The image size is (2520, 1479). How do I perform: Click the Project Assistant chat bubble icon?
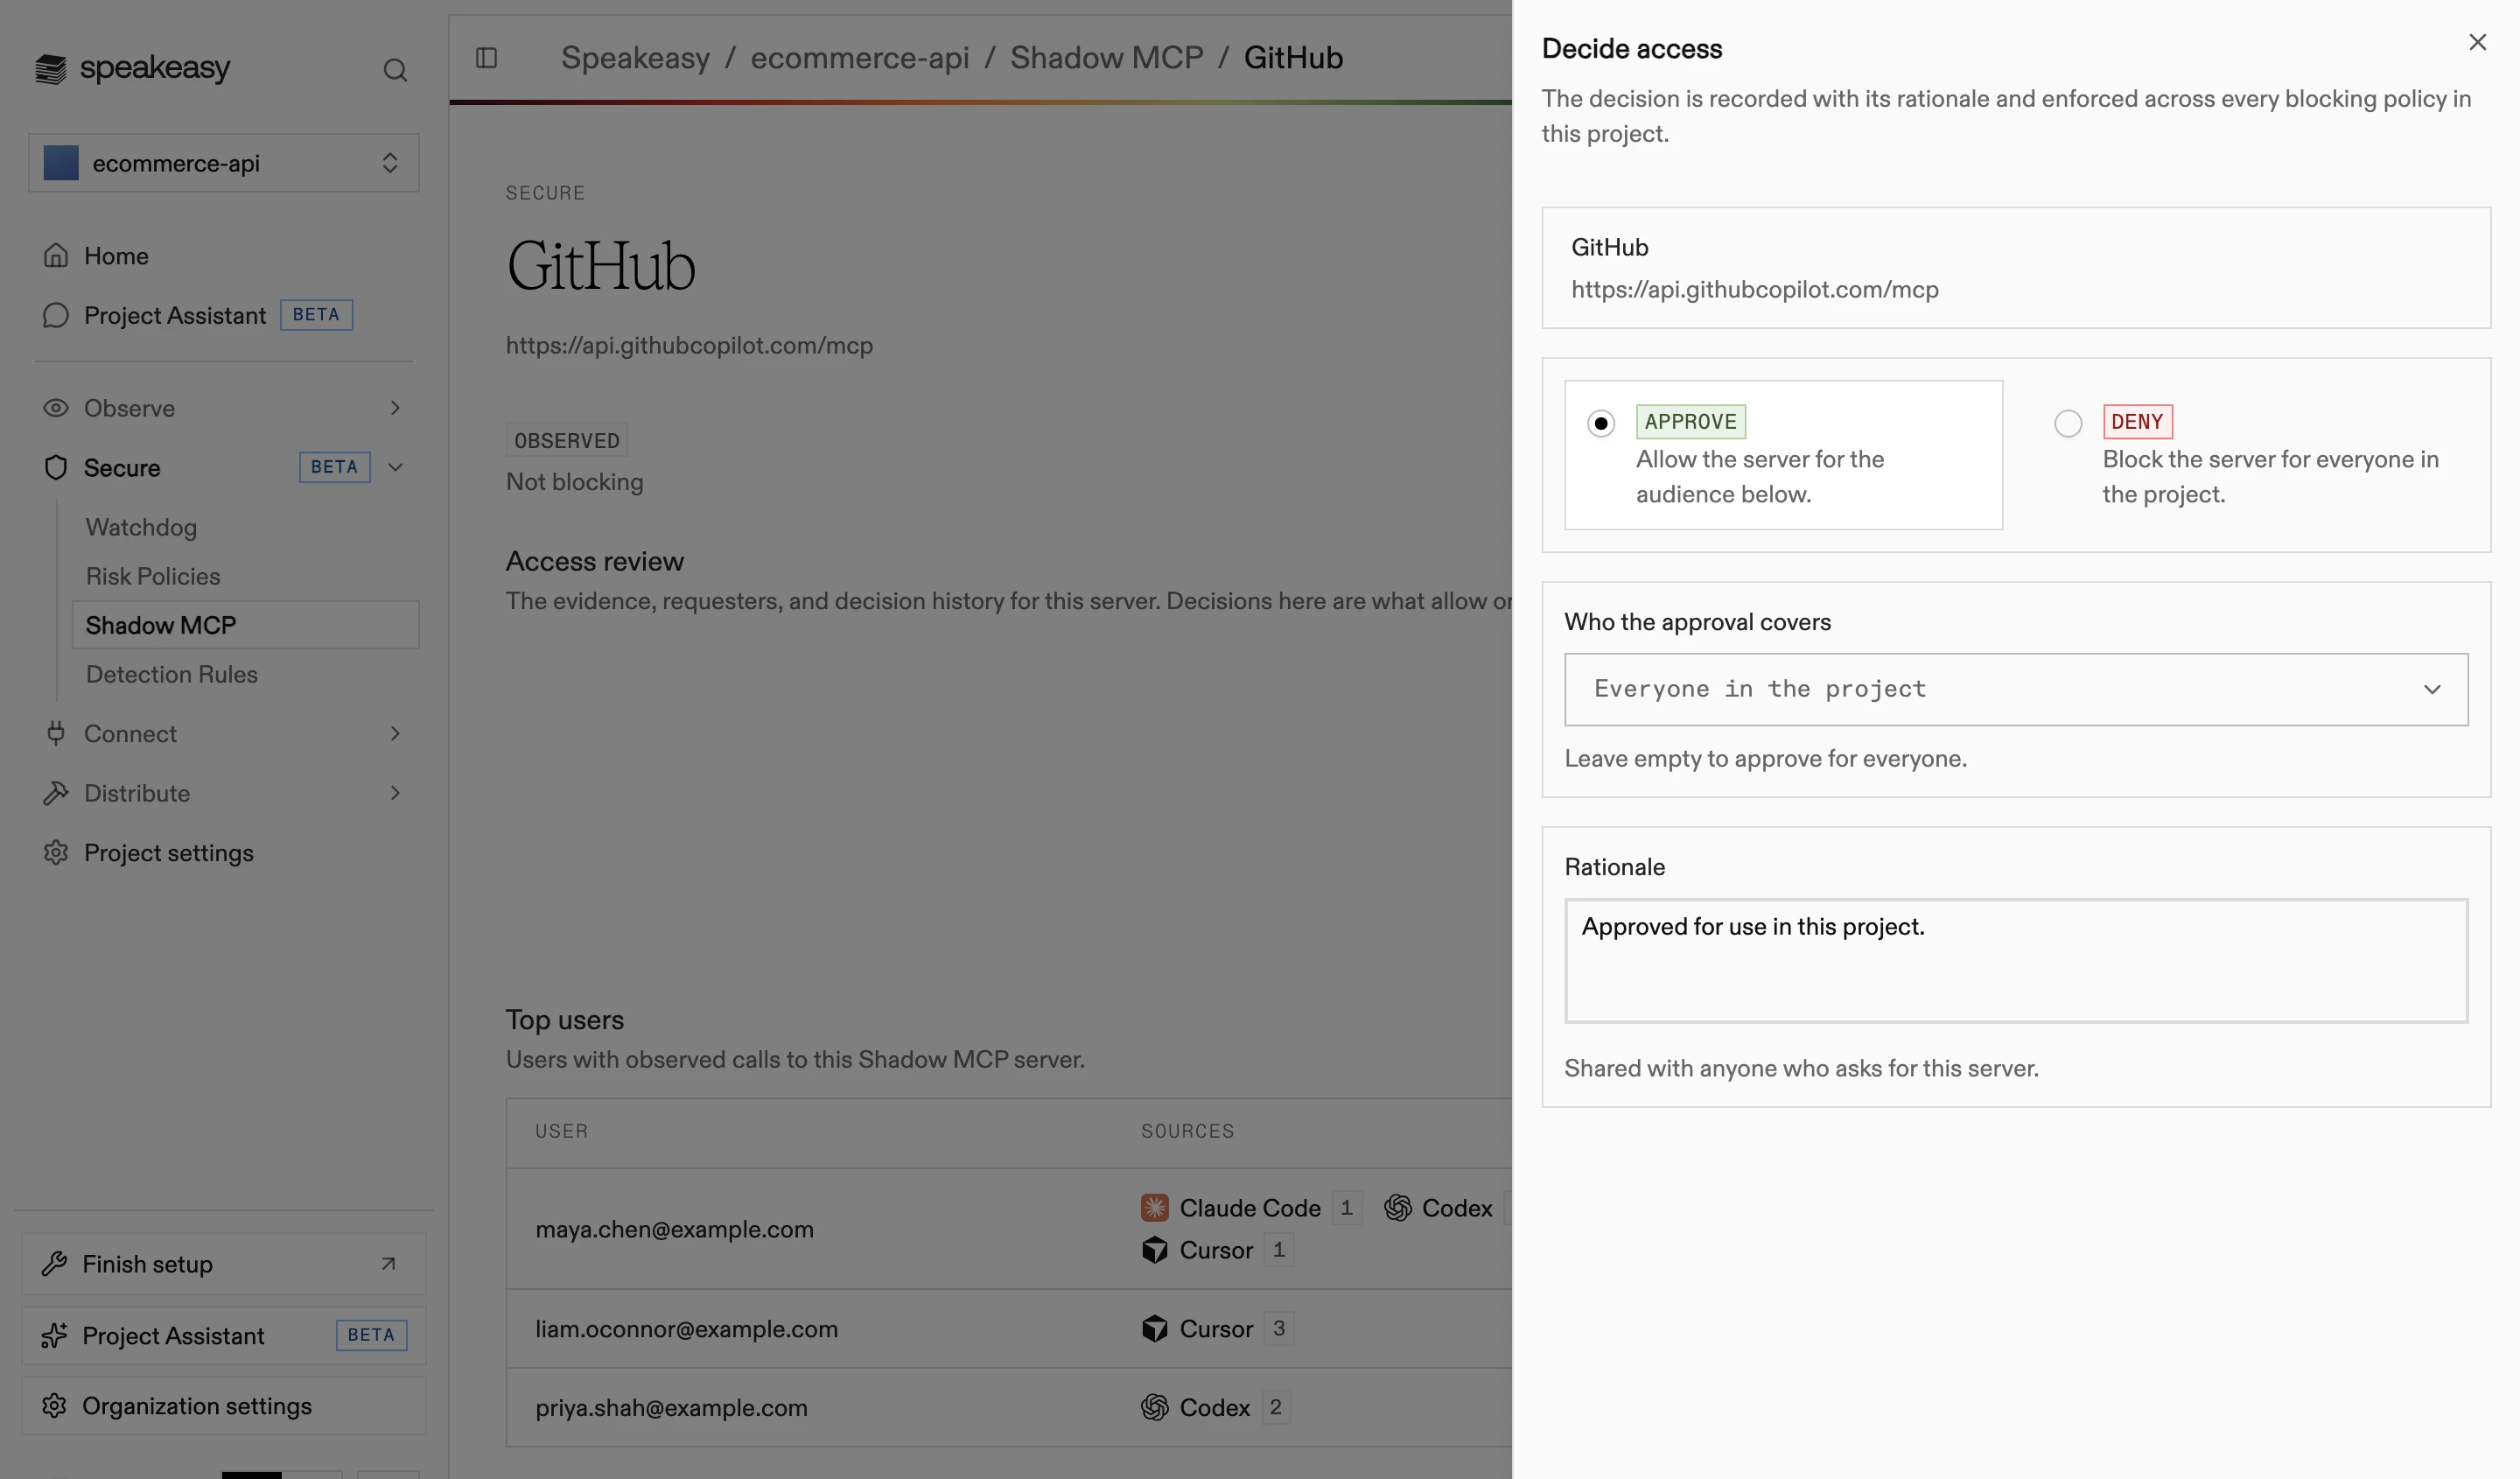point(56,316)
